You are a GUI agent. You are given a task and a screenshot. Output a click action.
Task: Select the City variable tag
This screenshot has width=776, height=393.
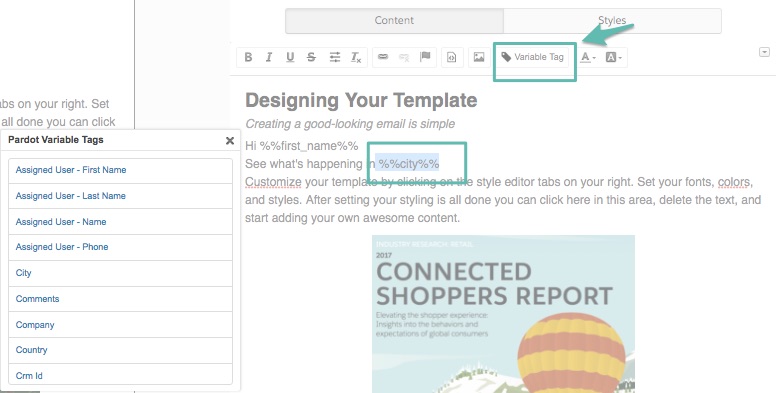tap(120, 273)
